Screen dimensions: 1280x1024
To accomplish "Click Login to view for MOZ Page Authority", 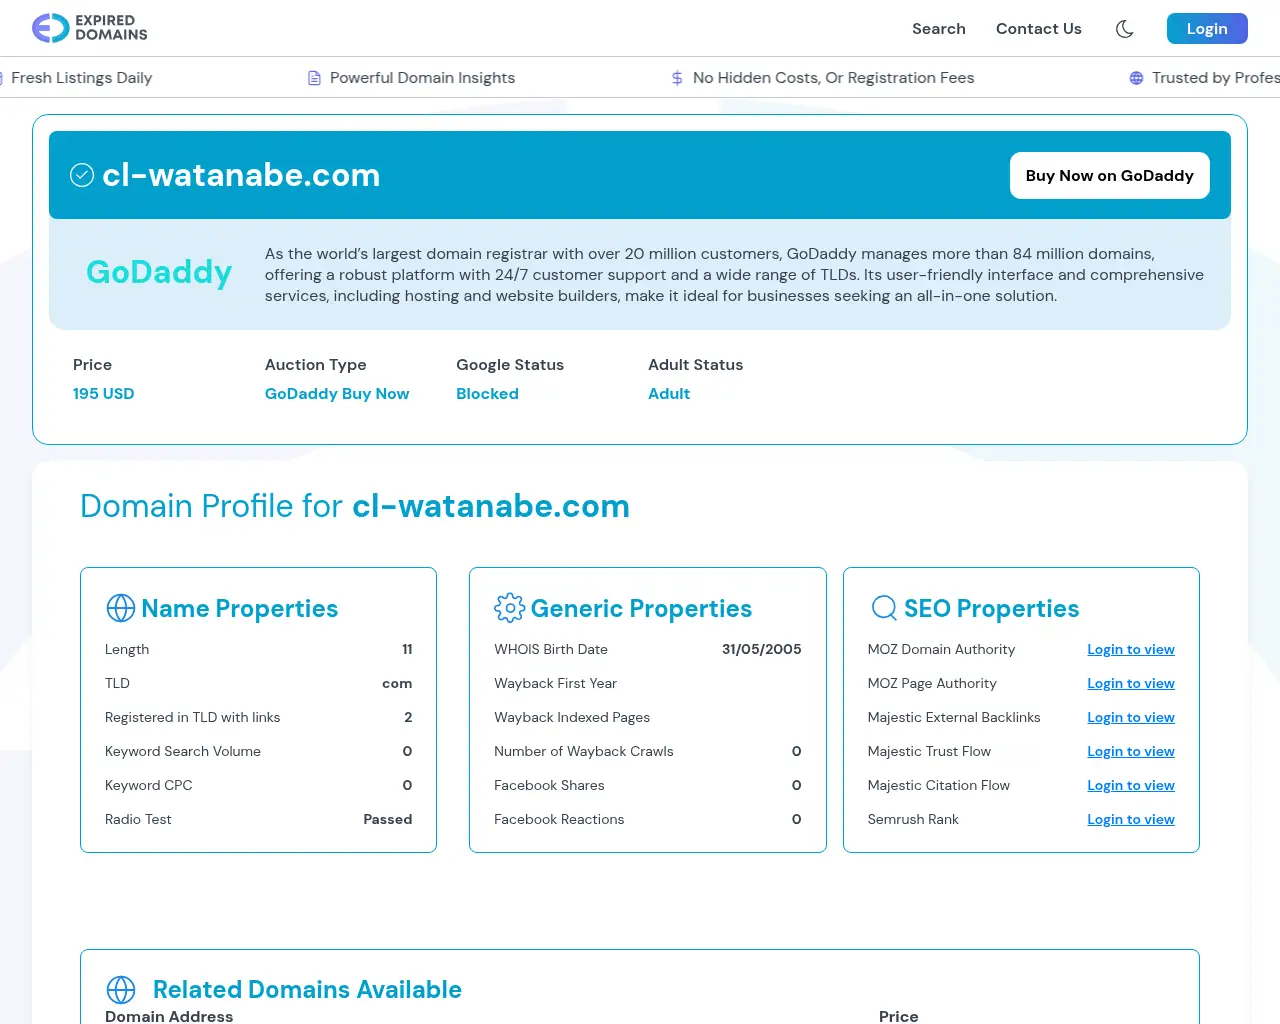I will (x=1130, y=684).
